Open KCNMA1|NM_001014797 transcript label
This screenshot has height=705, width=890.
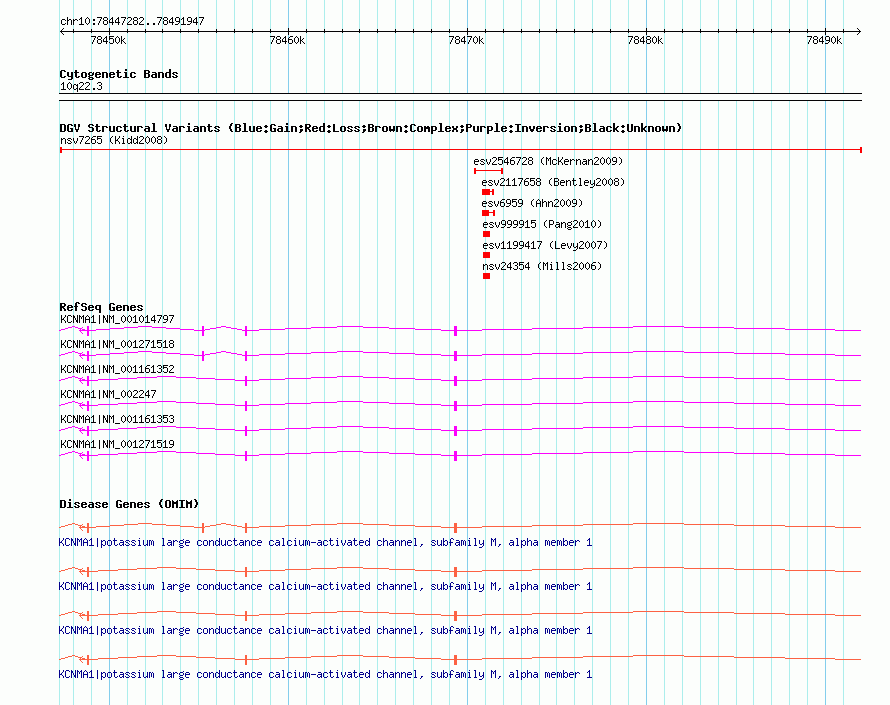point(117,319)
